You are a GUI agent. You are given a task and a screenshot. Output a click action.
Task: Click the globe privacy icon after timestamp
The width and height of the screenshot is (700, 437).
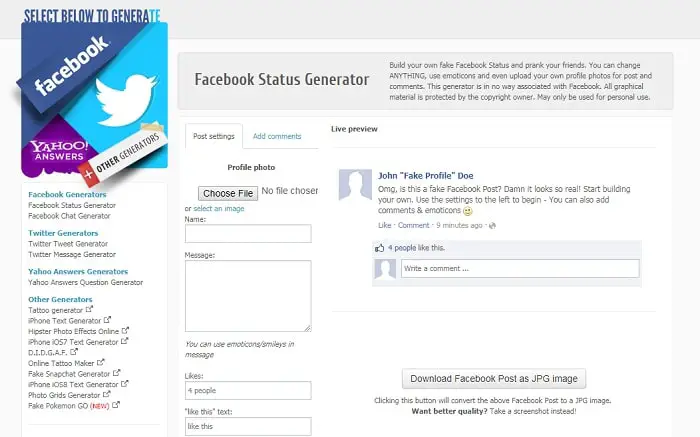click(492, 226)
